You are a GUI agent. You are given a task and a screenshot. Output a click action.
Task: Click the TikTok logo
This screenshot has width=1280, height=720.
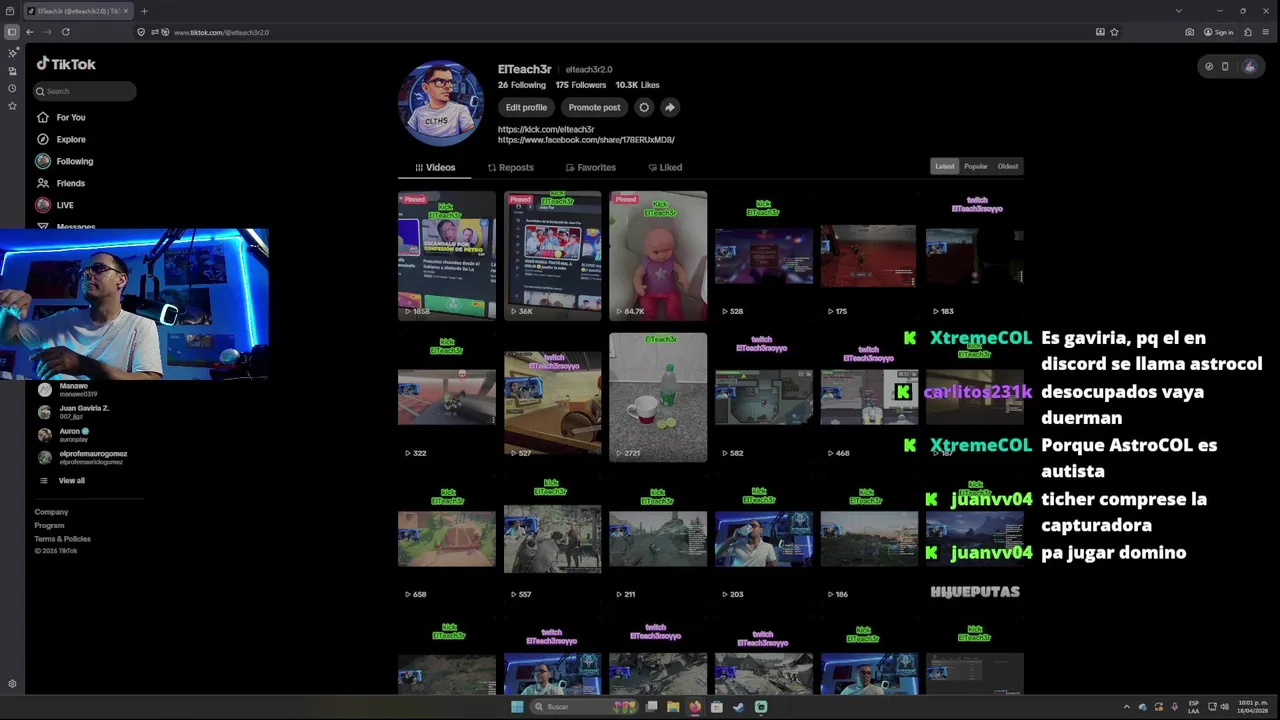(66, 64)
